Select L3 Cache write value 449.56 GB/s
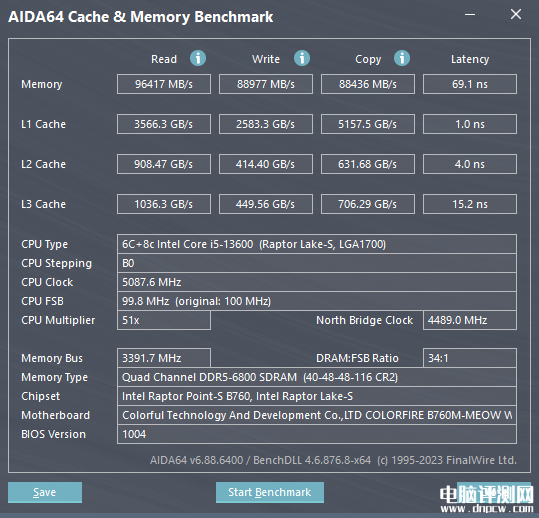Screen dimensions: 539x518 266,204
